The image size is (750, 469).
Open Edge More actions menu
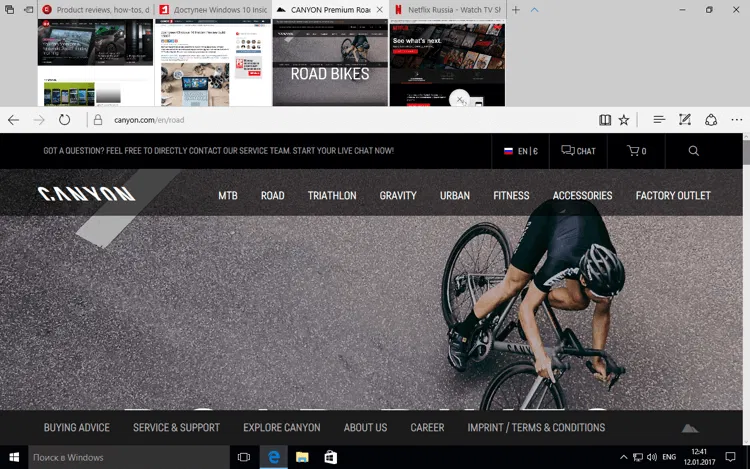point(737,120)
